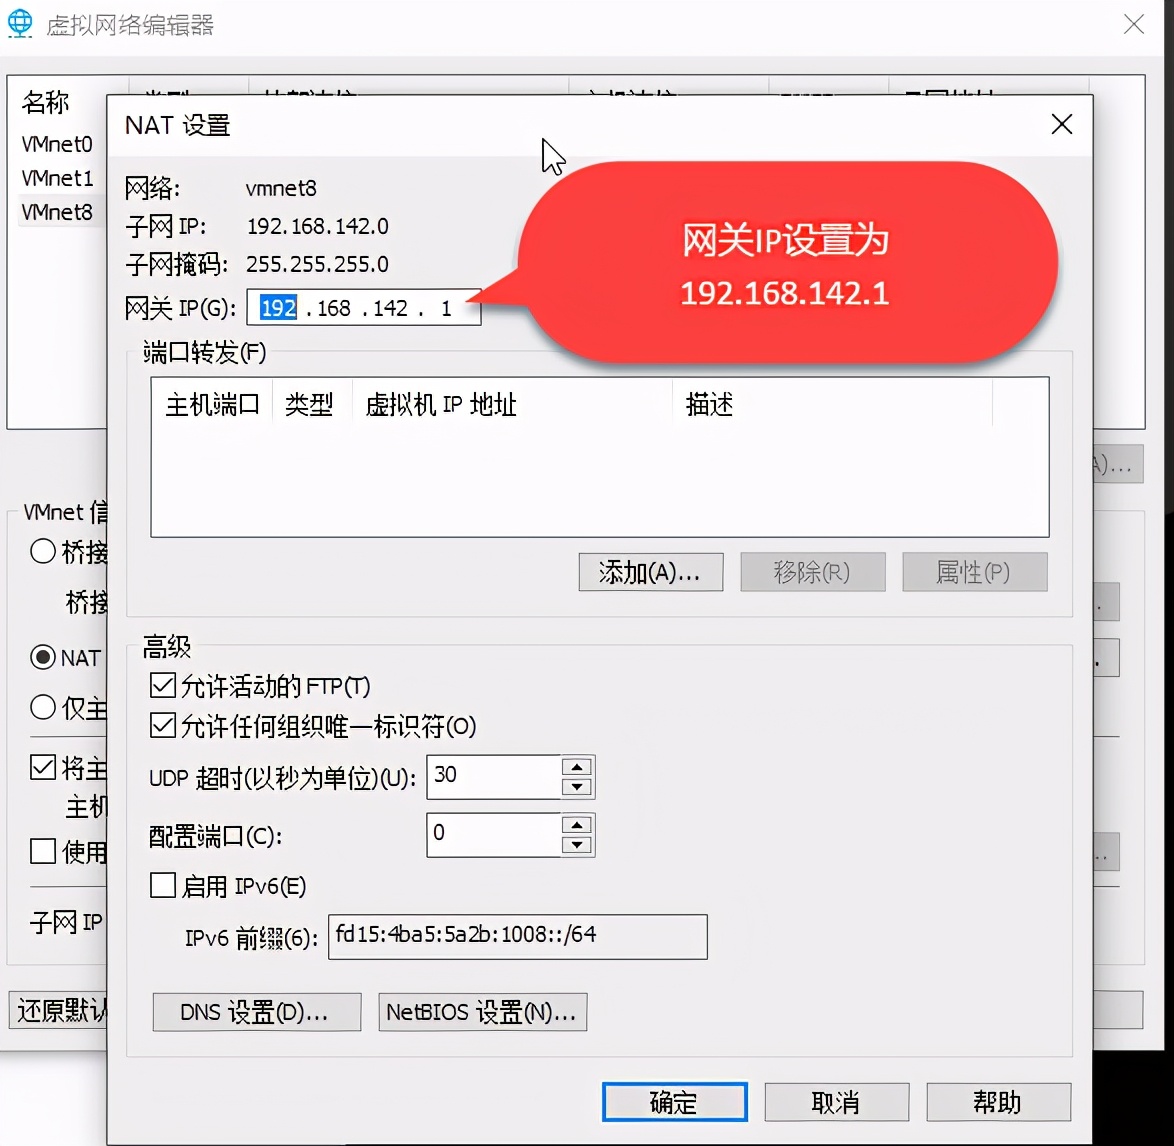Click the IPv6 前缀 text field
The height and width of the screenshot is (1146, 1174).
click(517, 936)
